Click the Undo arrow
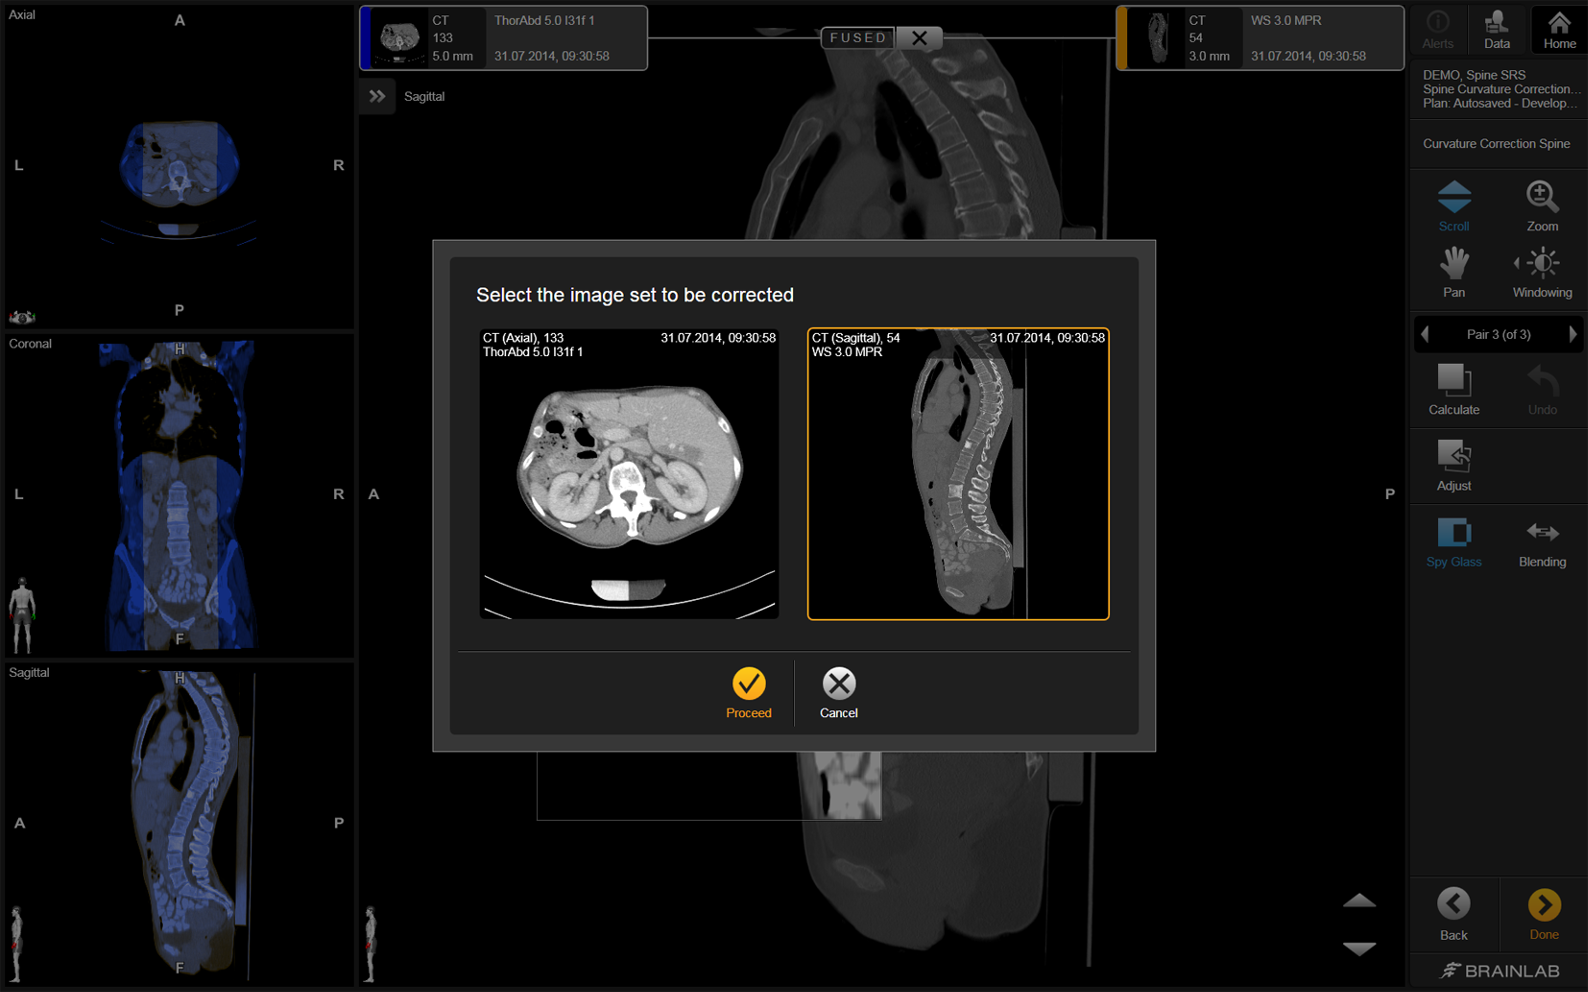Viewport: 1588px width, 992px height. point(1541,389)
